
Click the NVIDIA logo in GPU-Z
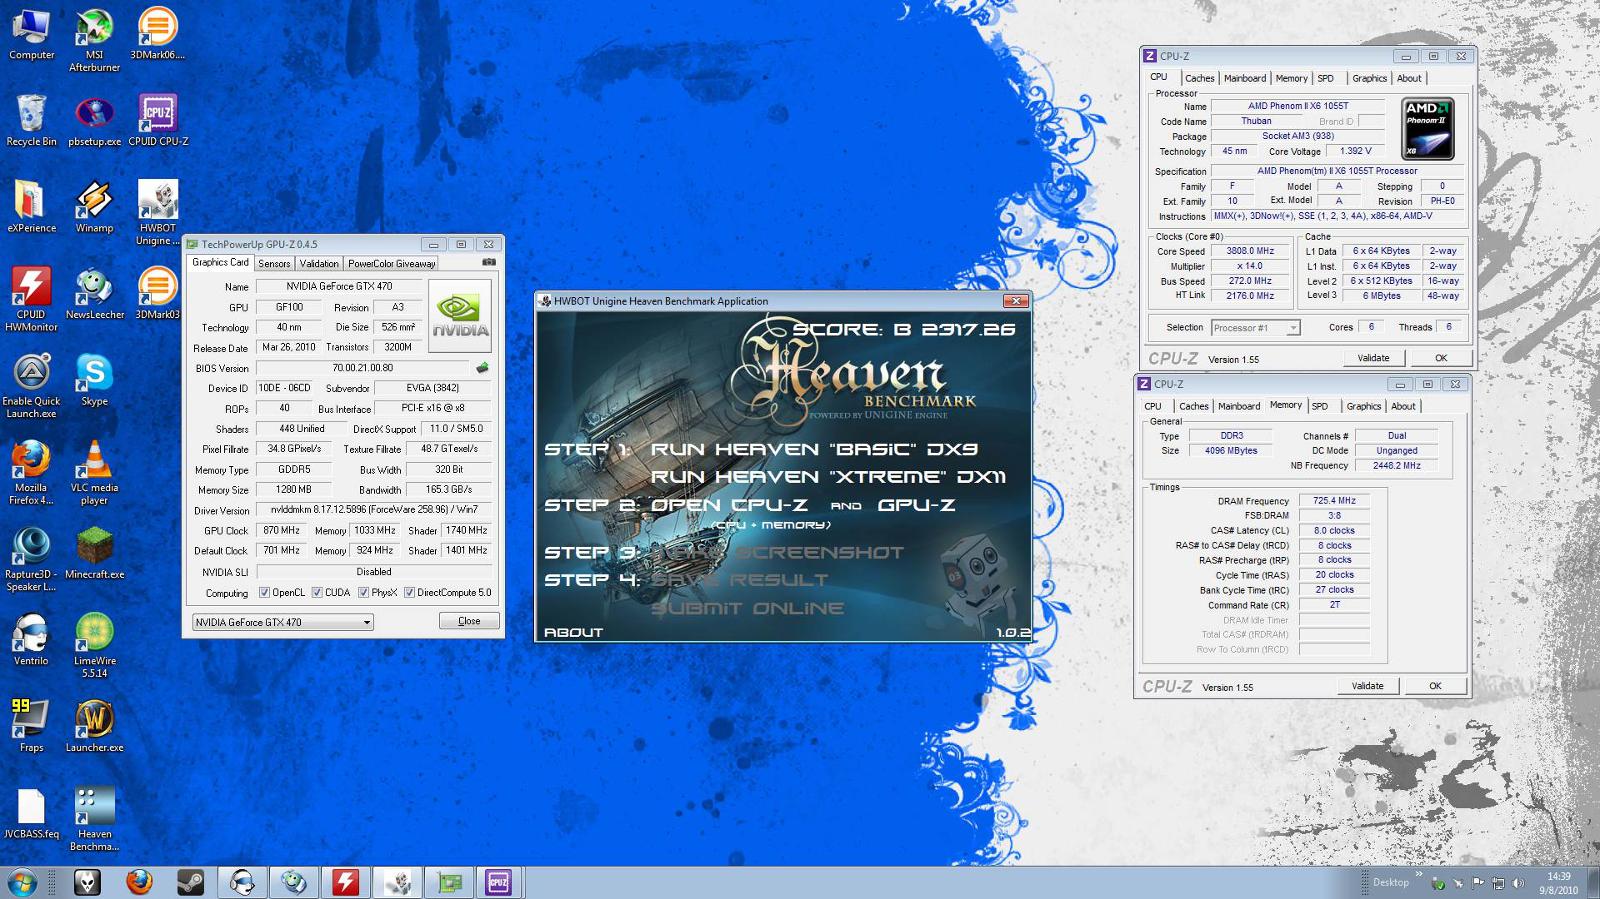[460, 316]
